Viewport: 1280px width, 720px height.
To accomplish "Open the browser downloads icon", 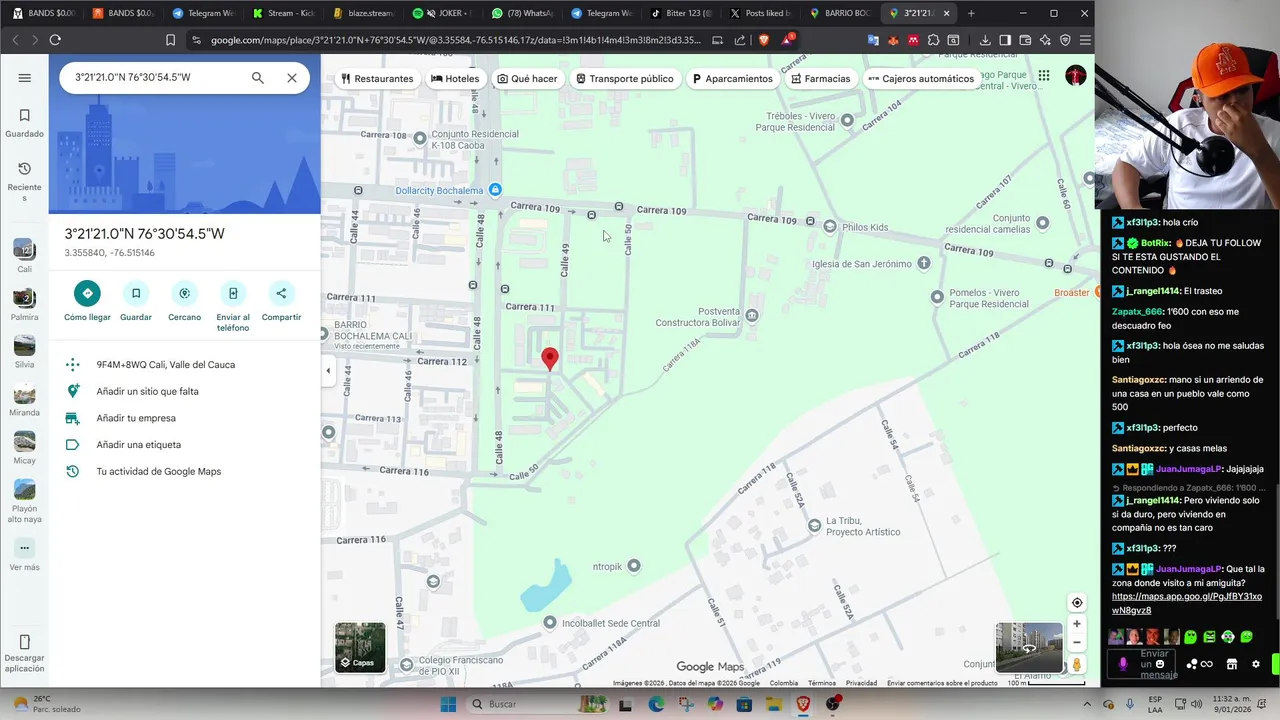I will coord(985,40).
